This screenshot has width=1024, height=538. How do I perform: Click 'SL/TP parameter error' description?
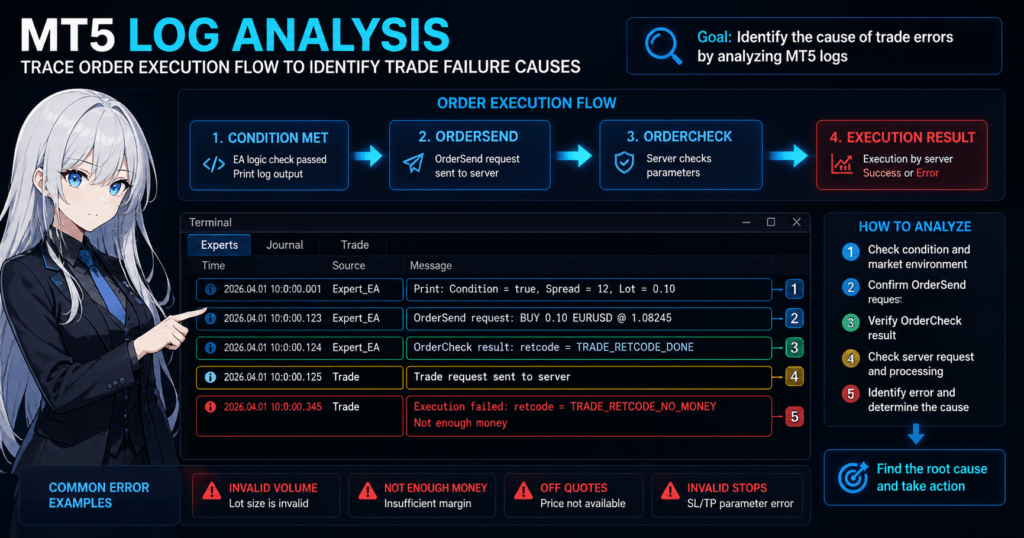point(740,503)
